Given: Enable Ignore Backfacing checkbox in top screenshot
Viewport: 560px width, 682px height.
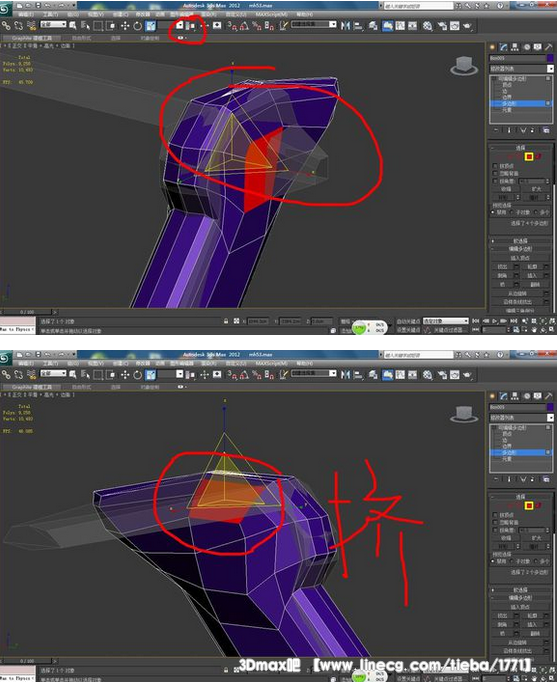Looking at the screenshot, I should coord(495,173).
